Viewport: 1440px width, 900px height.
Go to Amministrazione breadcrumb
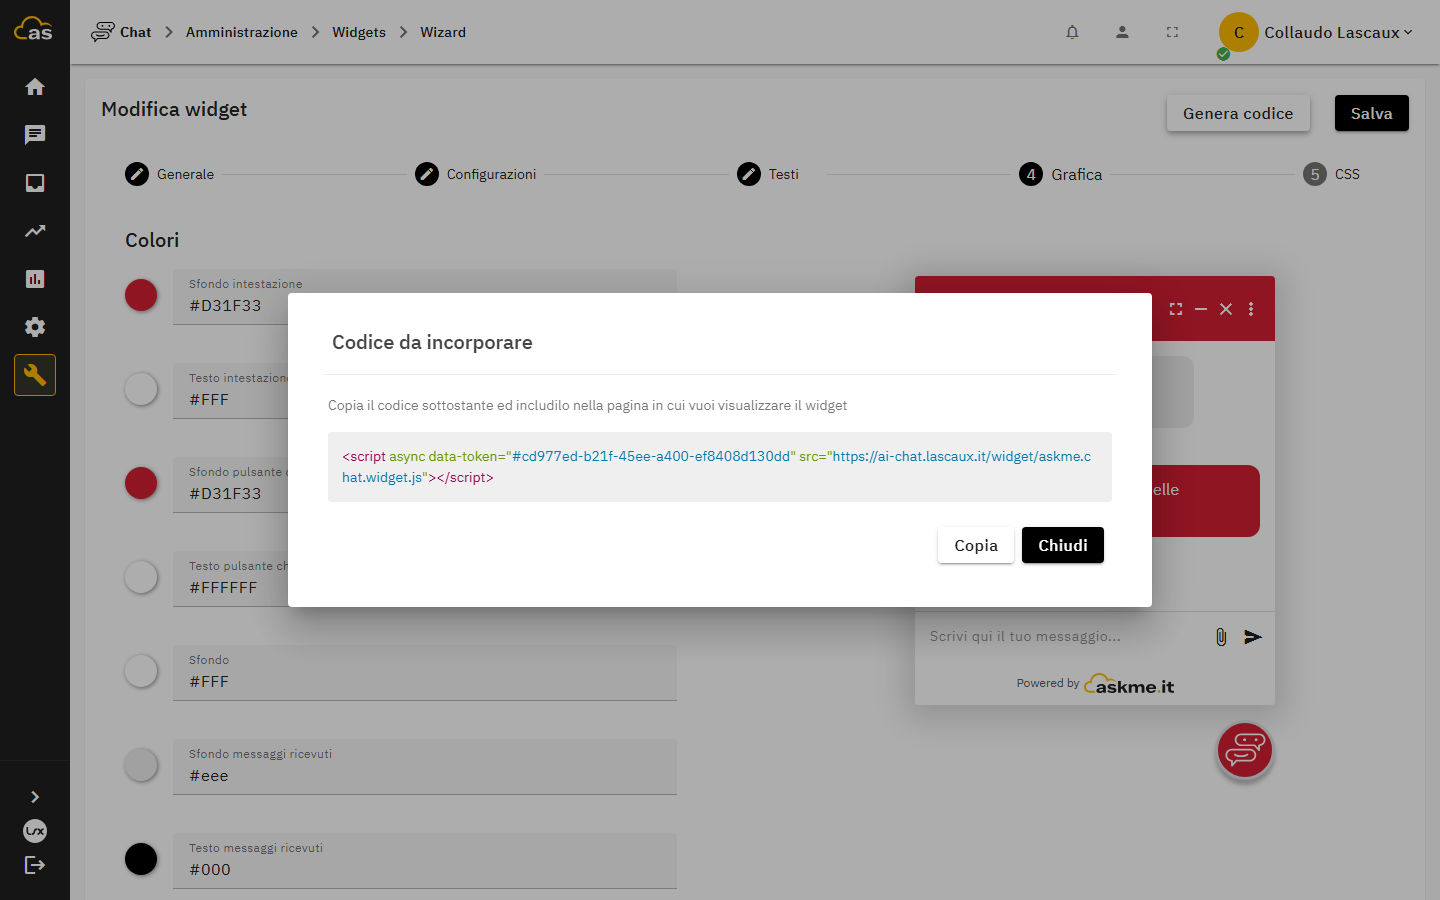tap(242, 32)
